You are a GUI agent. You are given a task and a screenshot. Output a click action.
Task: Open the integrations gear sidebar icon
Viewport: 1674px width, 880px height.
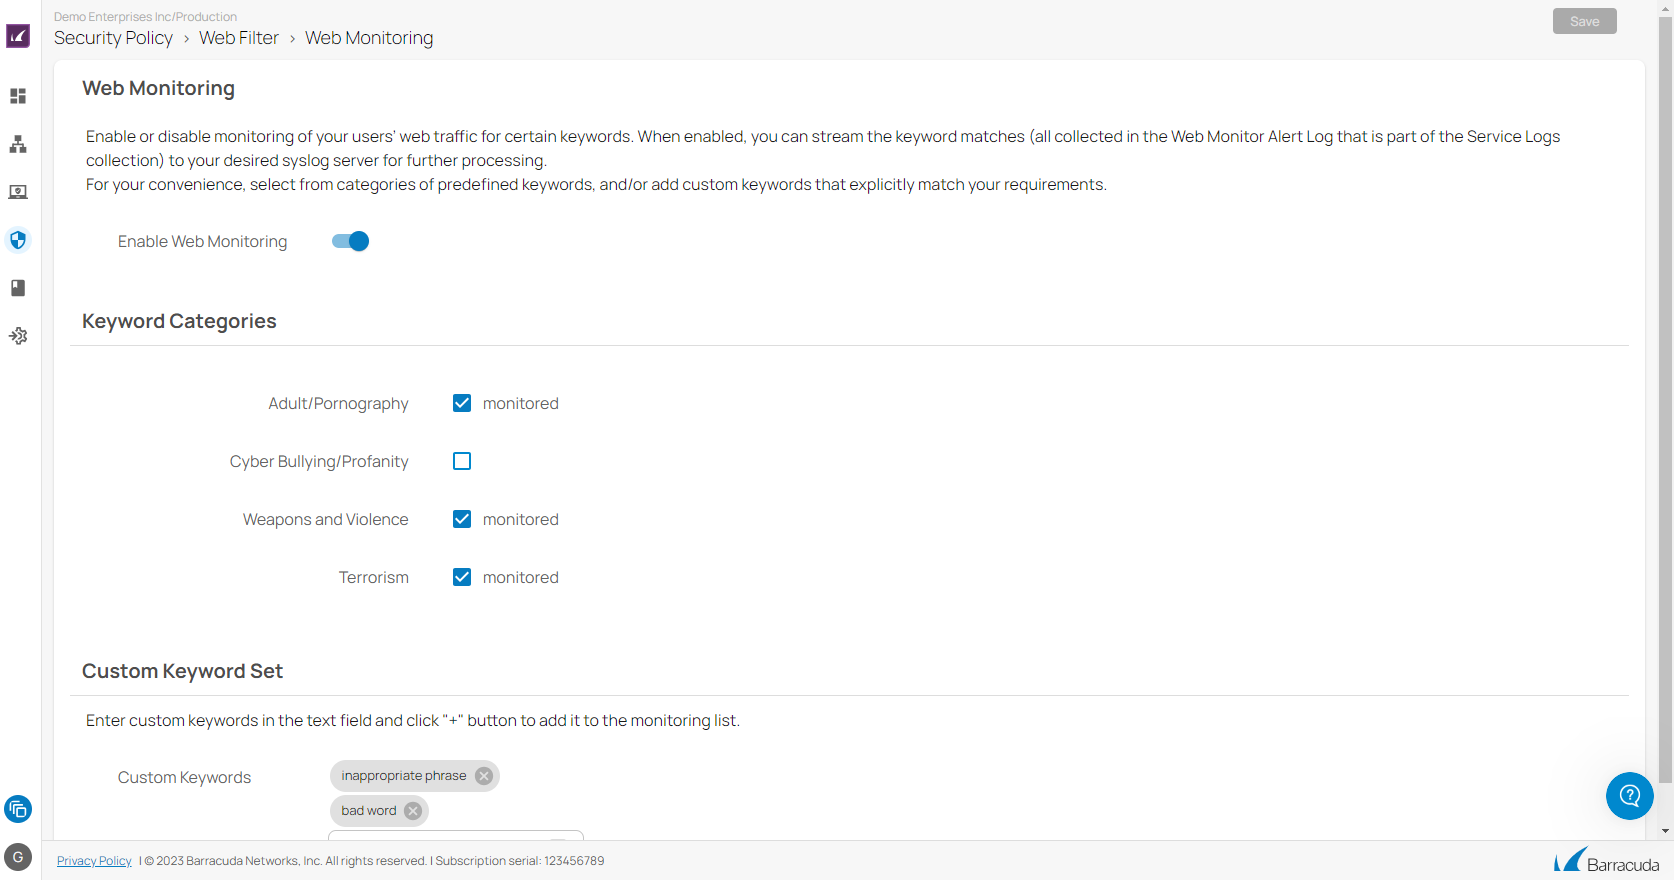[18, 336]
